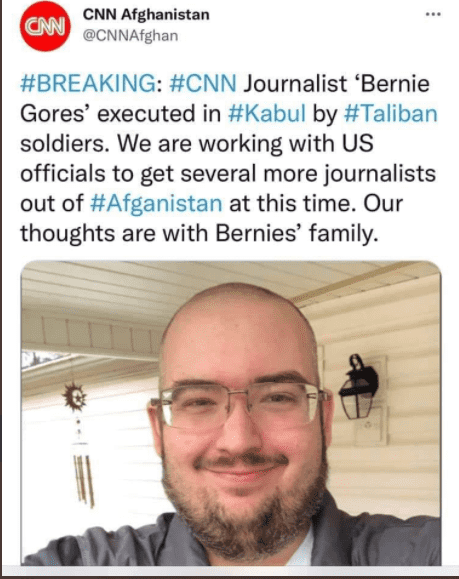Image resolution: width=459 pixels, height=579 pixels.
Task: Click the word 'soldiers.' in the tweet body
Action: [65, 144]
